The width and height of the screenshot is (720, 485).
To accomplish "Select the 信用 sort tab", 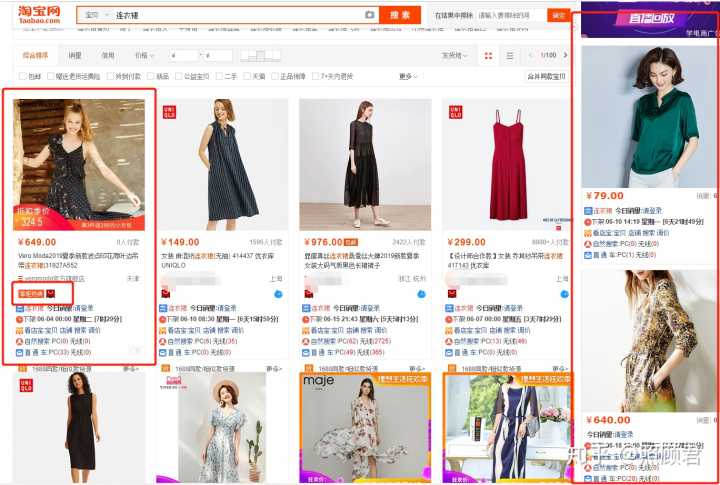I will (108, 56).
